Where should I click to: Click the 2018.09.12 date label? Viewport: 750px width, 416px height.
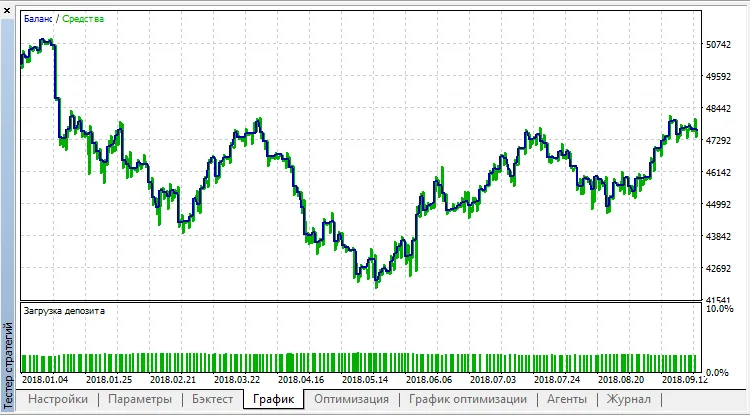tap(685, 380)
